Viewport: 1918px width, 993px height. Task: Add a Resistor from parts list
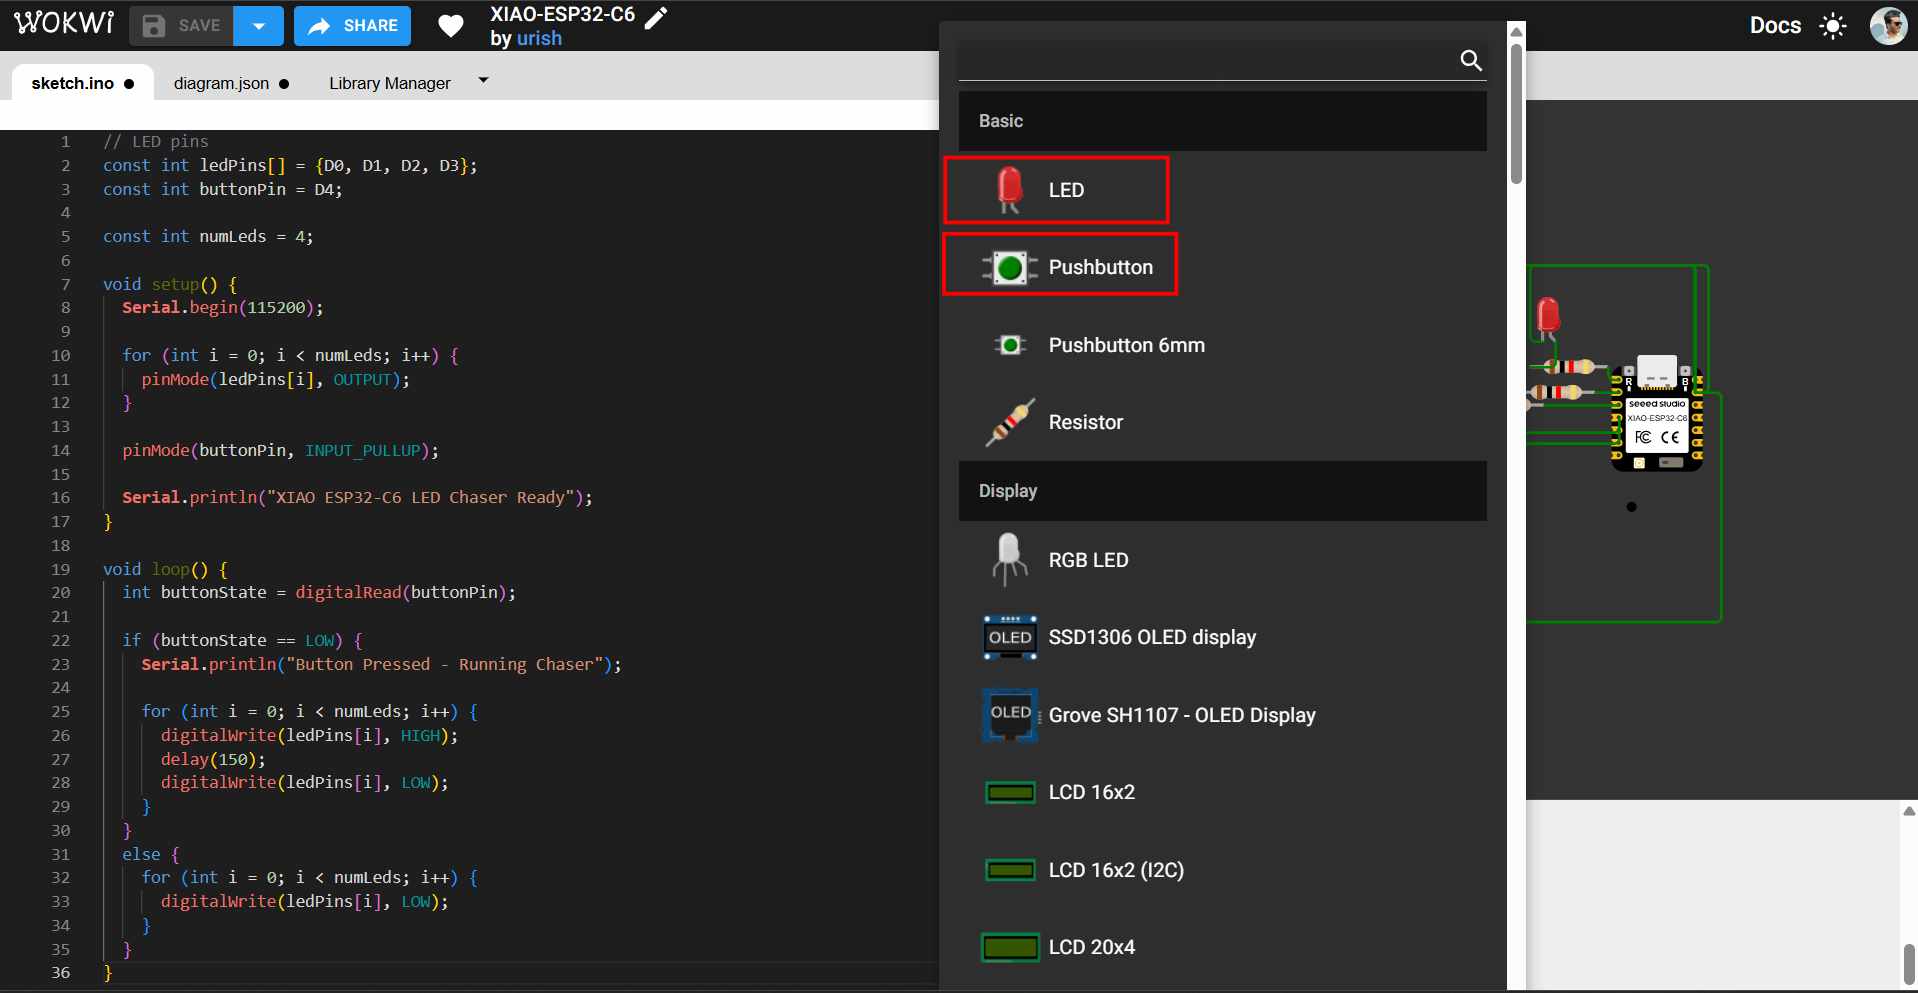(x=1222, y=422)
